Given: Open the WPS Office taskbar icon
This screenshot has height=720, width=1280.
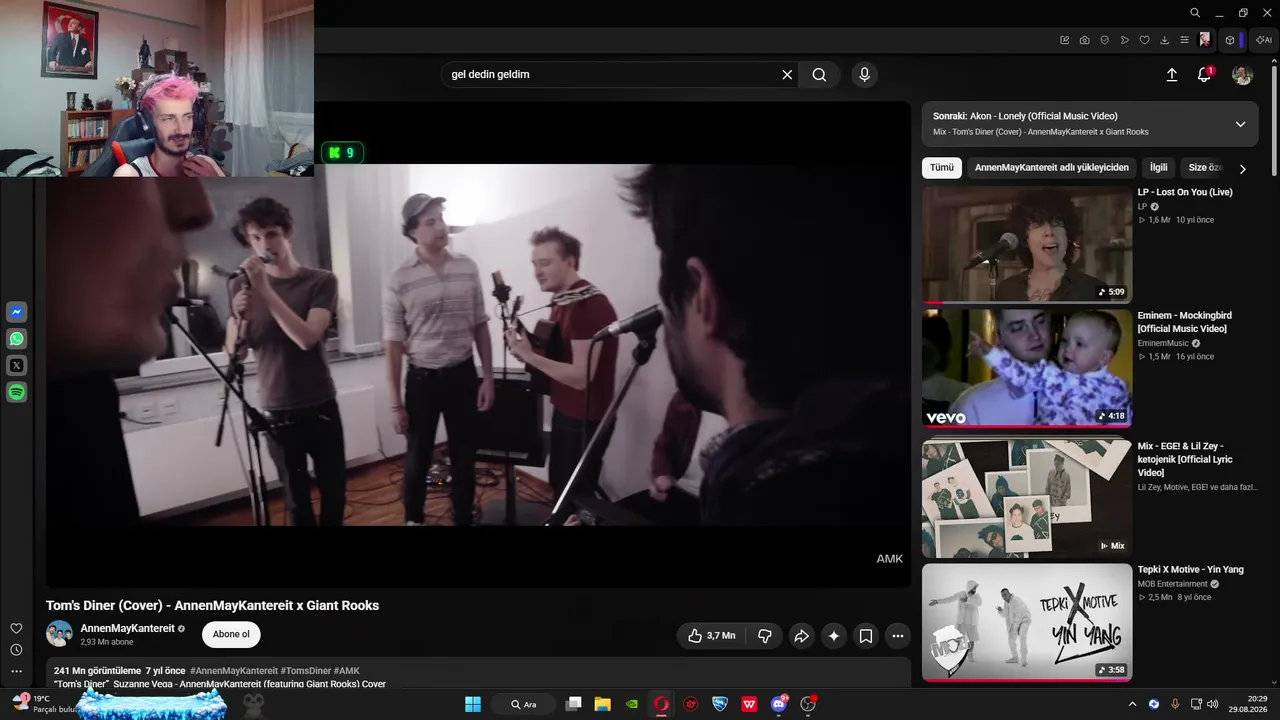Looking at the screenshot, I should tap(749, 704).
